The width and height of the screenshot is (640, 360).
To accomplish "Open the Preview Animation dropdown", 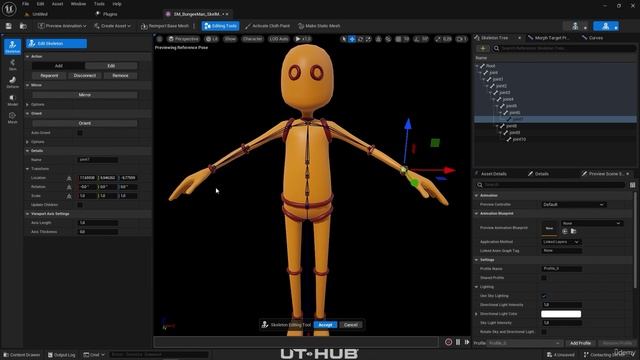I will pos(62,26).
